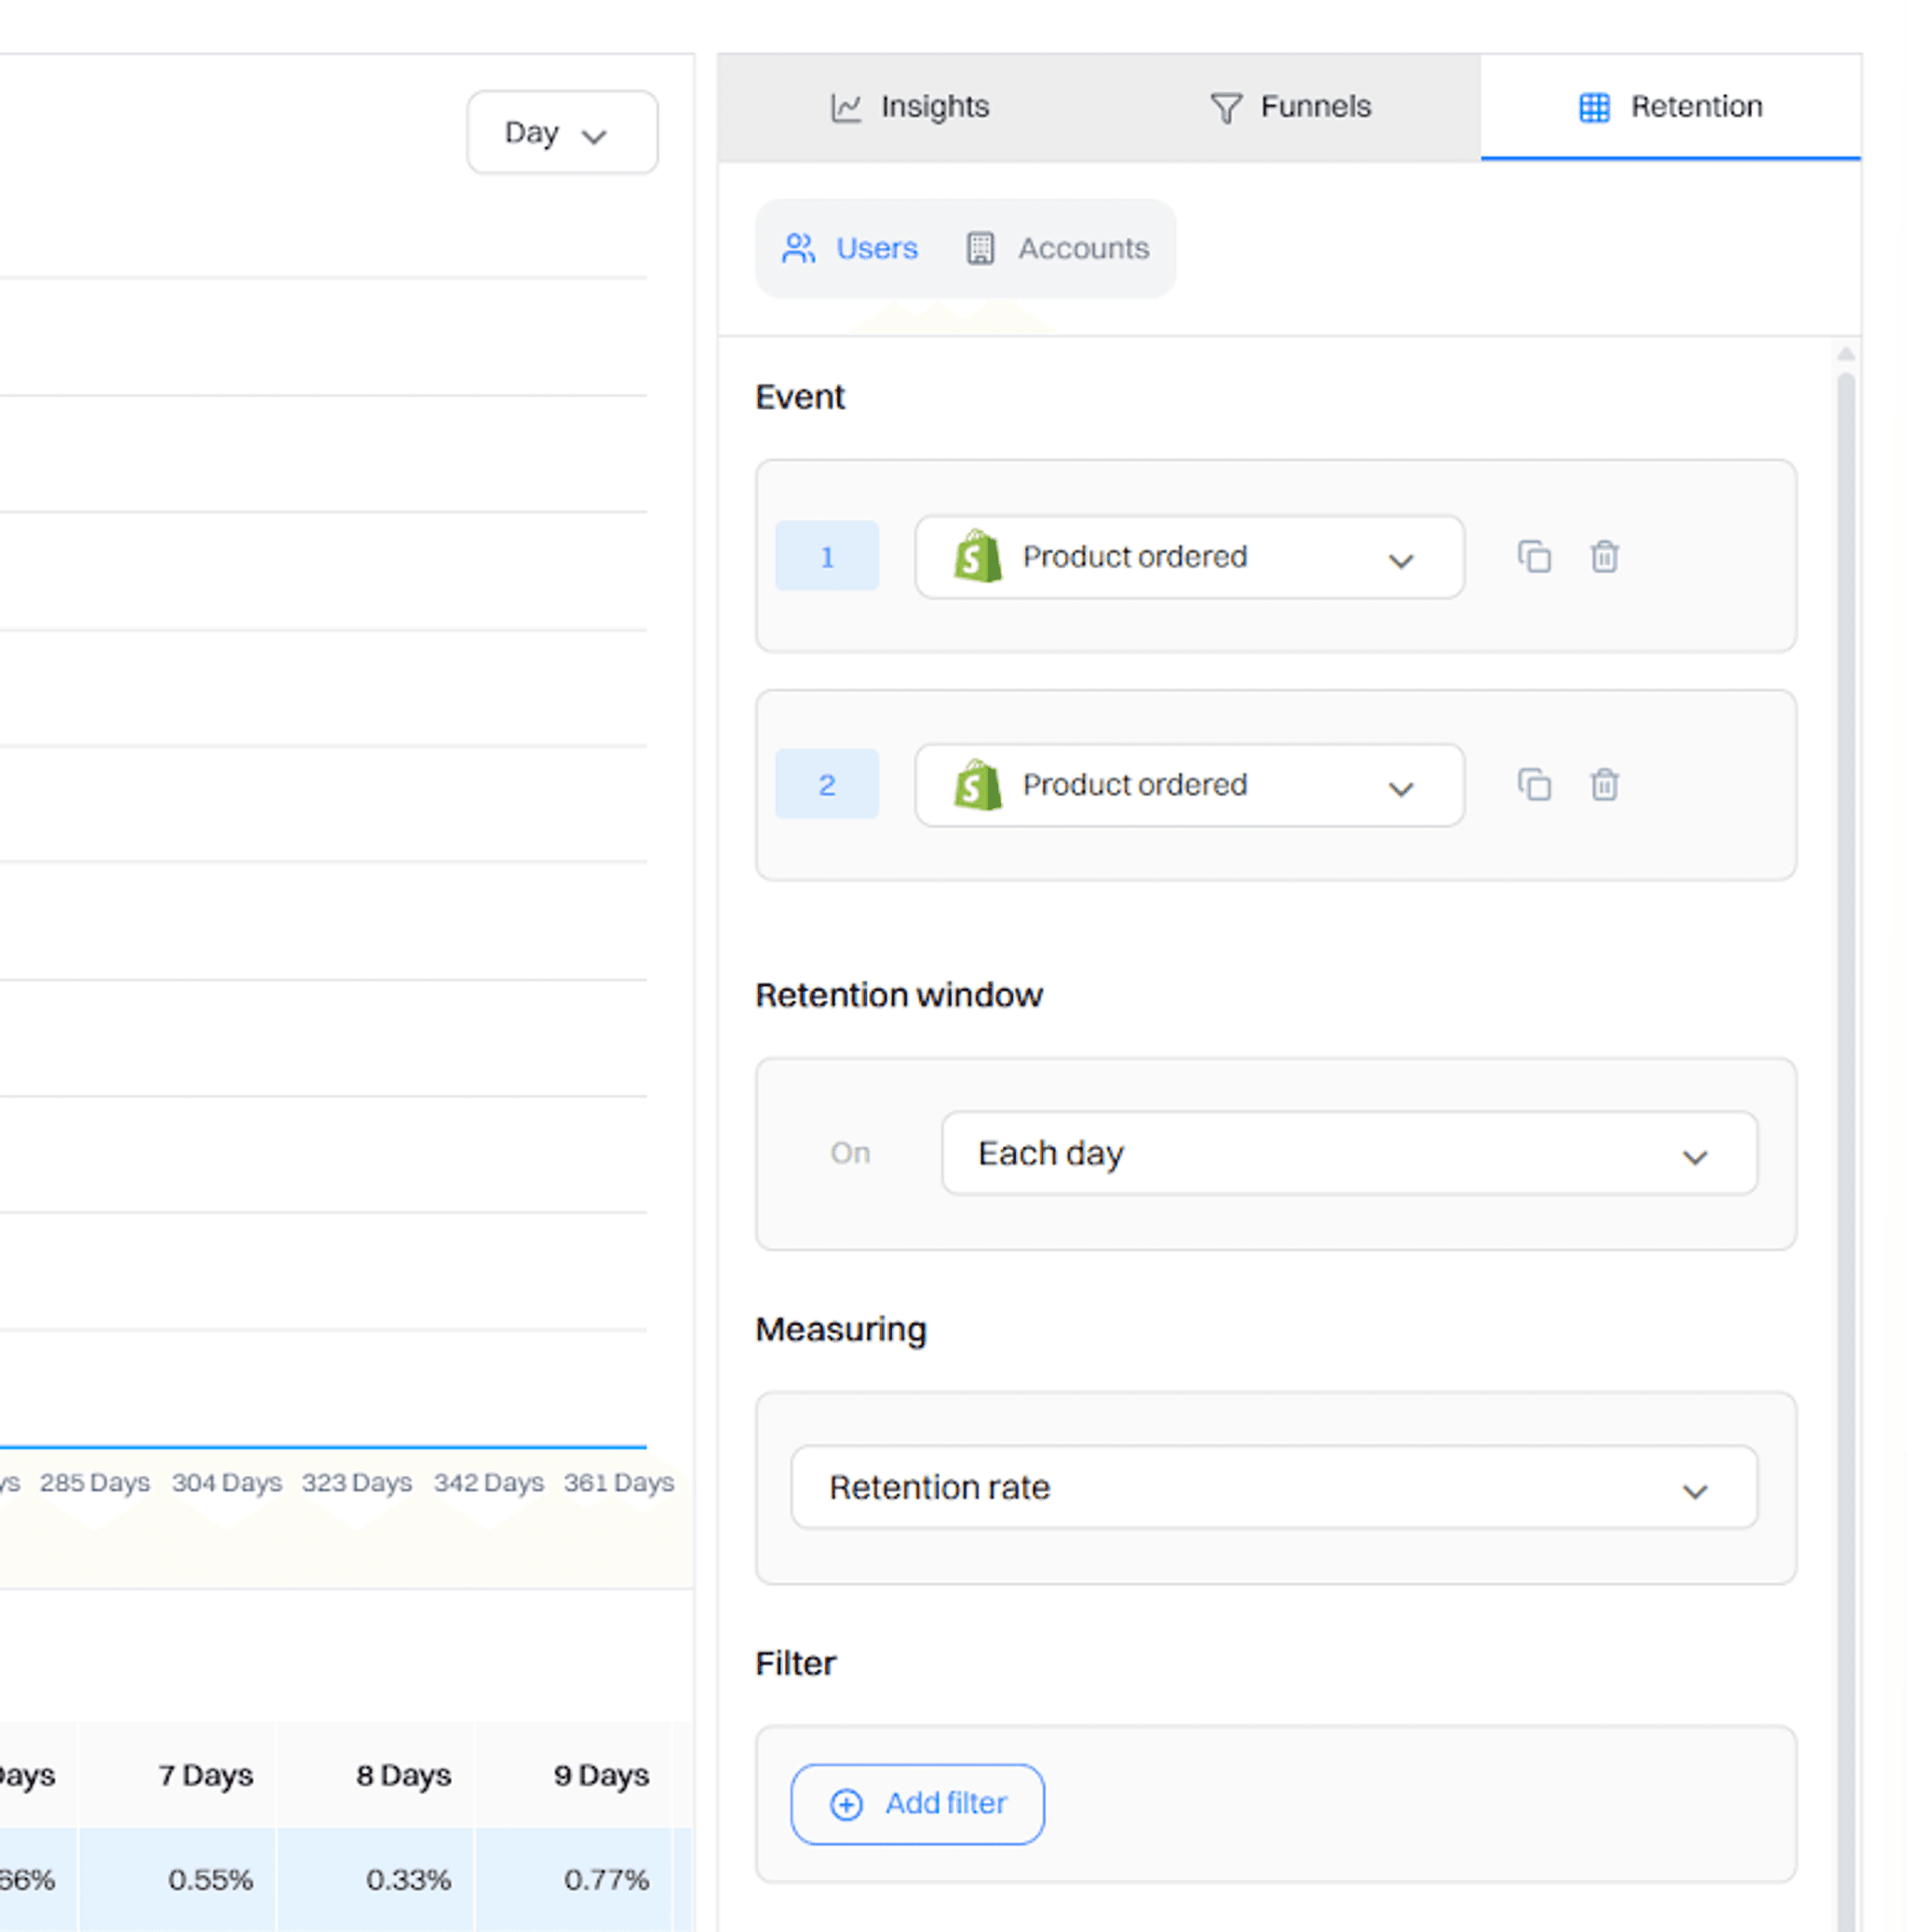Click the event number 2 badge
Image resolution: width=1907 pixels, height=1932 pixels.
coord(827,784)
